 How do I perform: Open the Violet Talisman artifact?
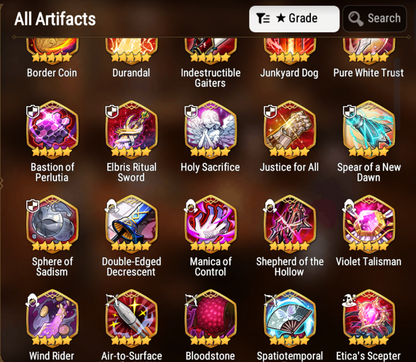[x=369, y=224]
